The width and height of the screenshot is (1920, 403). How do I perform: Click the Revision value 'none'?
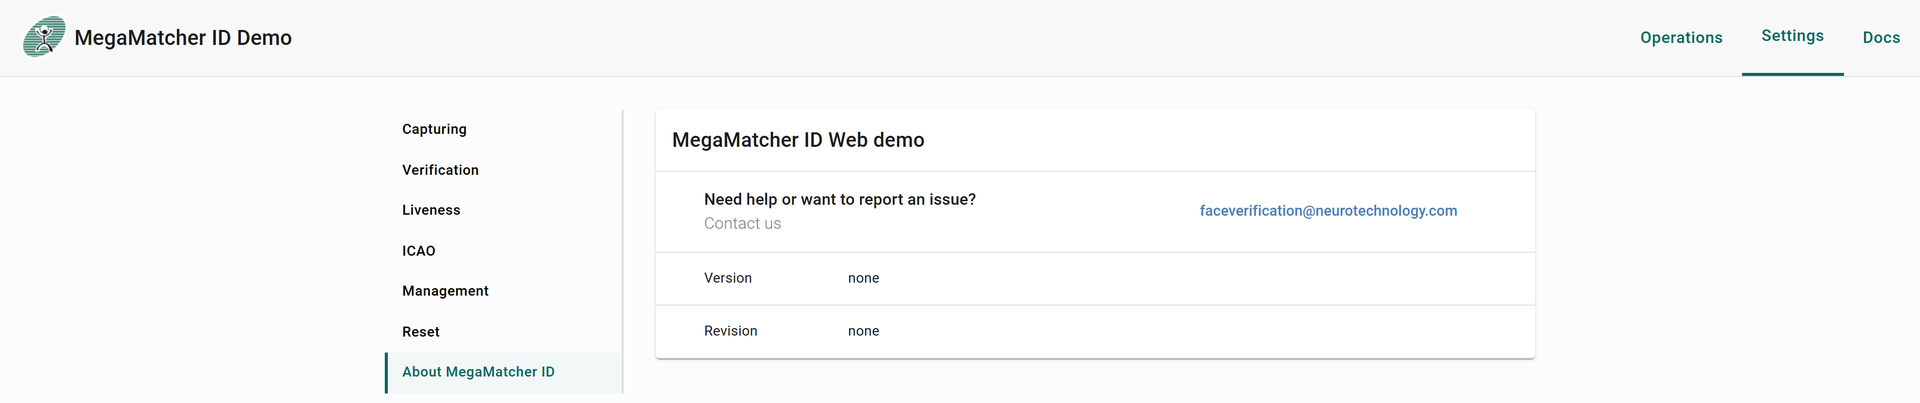[x=864, y=331]
